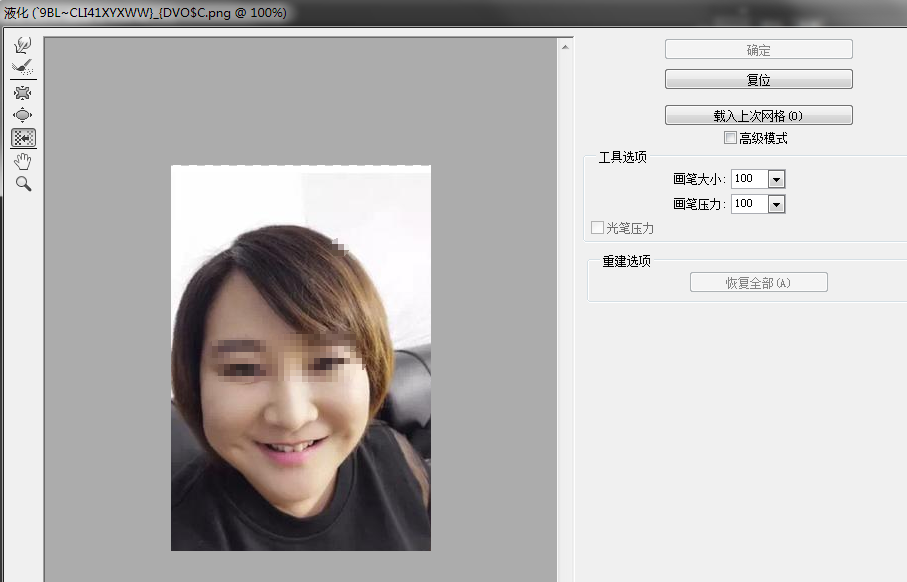
Task: Choose the Pucker tool
Action: pos(23,93)
